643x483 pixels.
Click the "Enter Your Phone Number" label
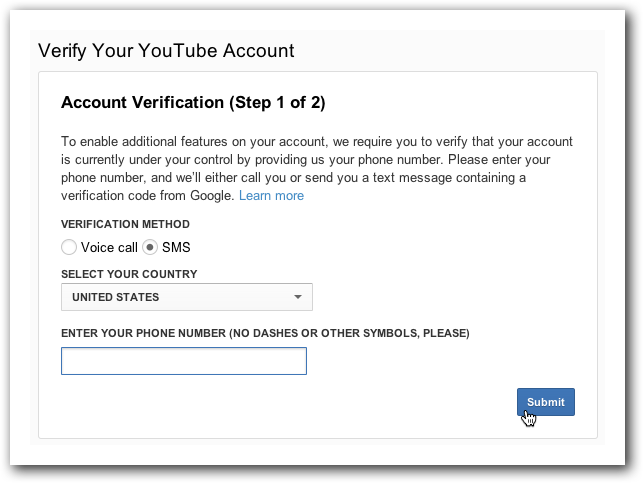[x=144, y=333]
